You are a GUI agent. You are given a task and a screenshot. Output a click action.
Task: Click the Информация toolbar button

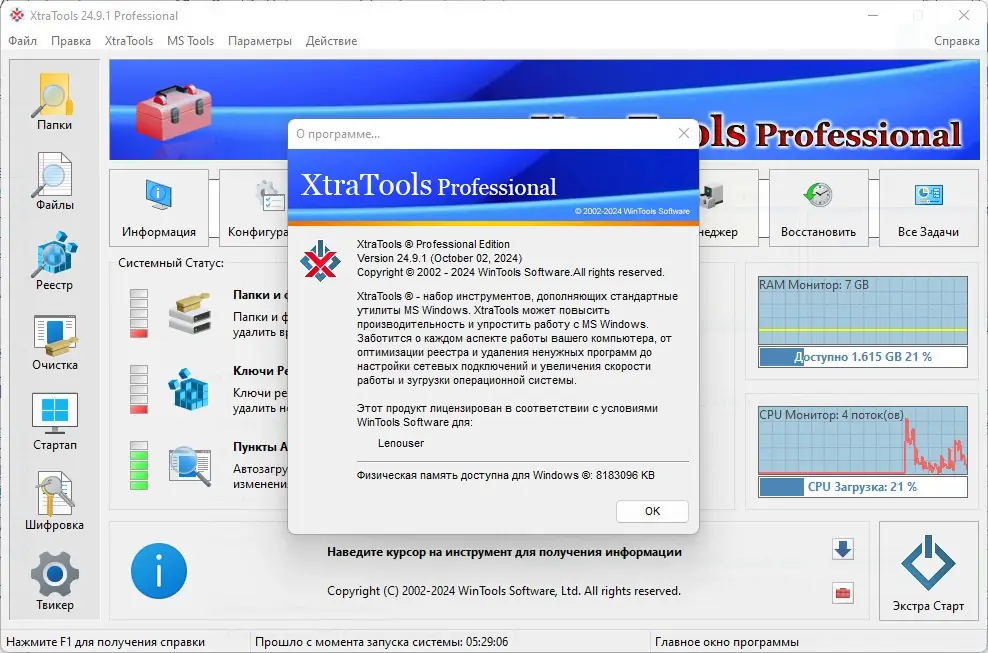(159, 207)
